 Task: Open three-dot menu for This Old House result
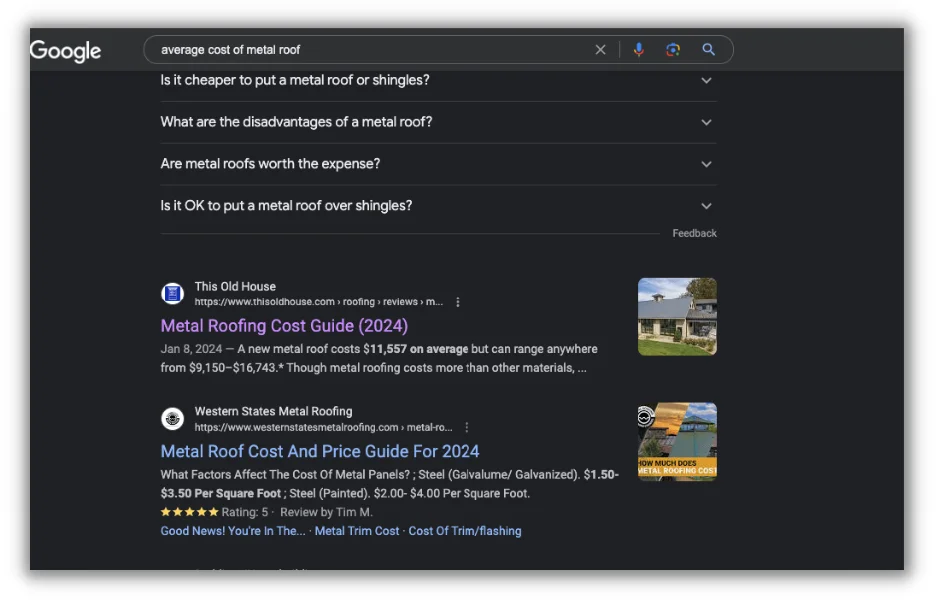pos(458,302)
